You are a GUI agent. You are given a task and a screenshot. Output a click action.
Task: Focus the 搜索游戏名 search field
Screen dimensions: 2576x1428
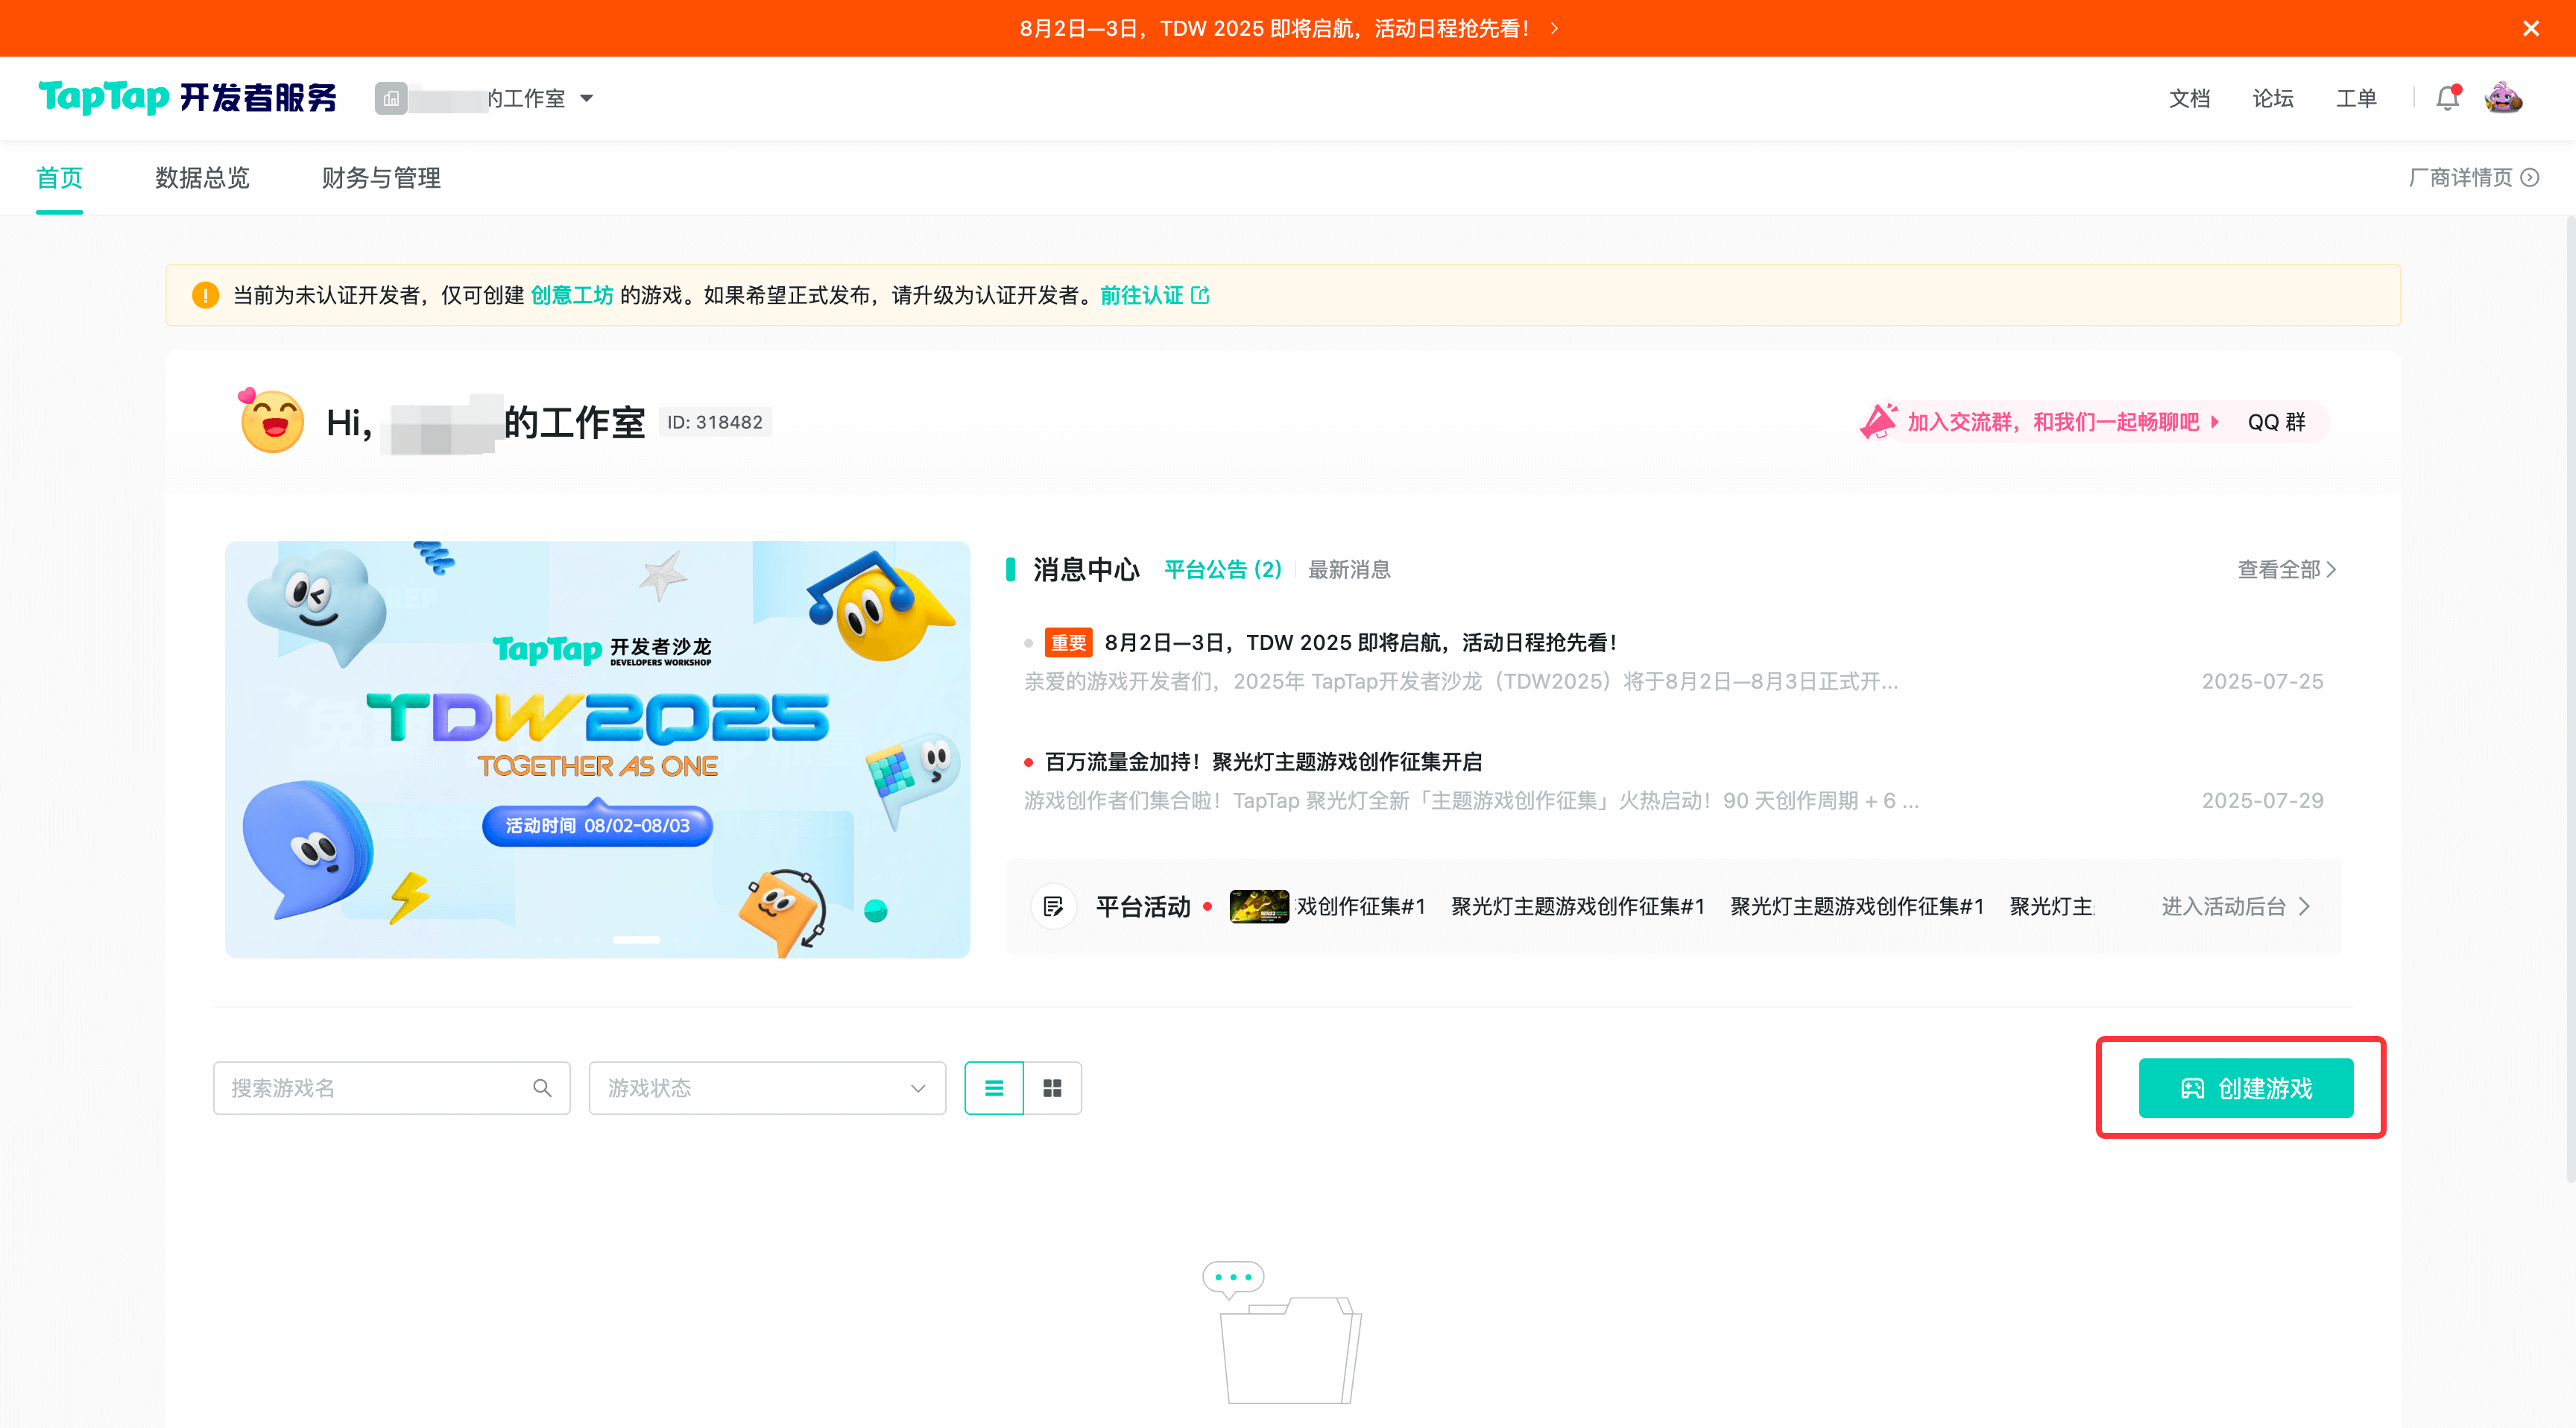click(375, 1088)
